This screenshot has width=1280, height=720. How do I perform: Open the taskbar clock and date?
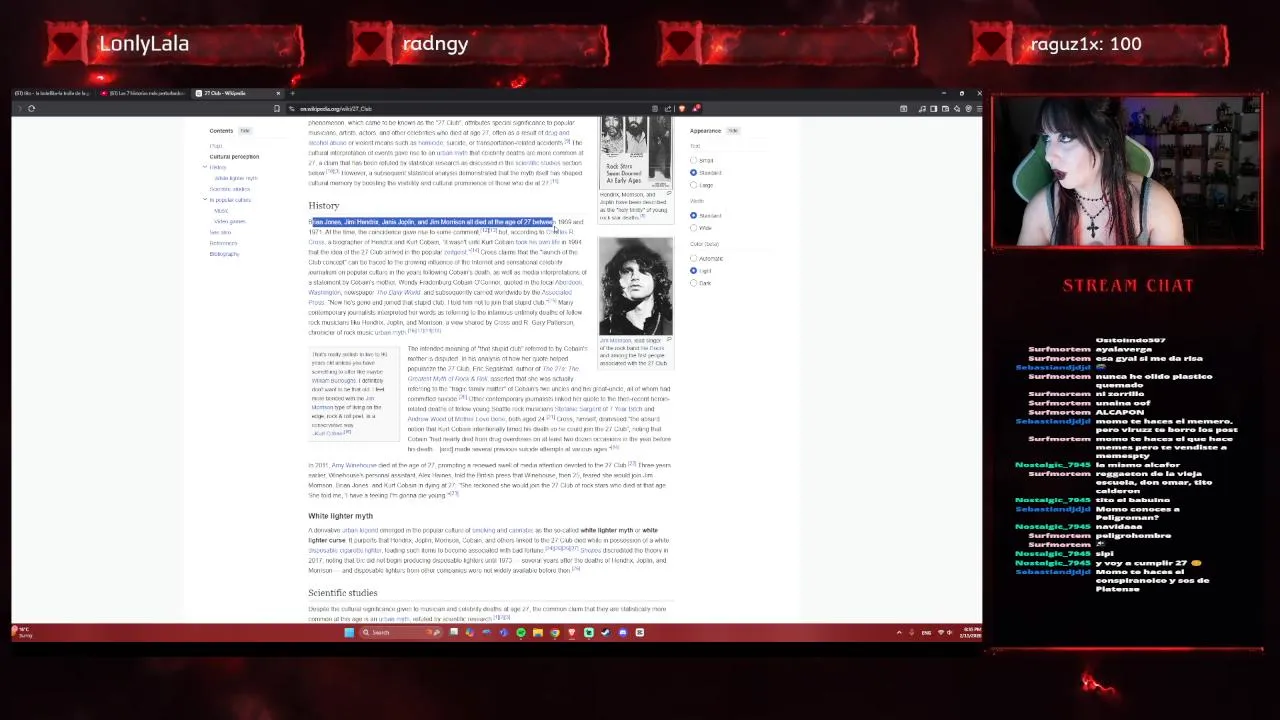click(x=969, y=632)
